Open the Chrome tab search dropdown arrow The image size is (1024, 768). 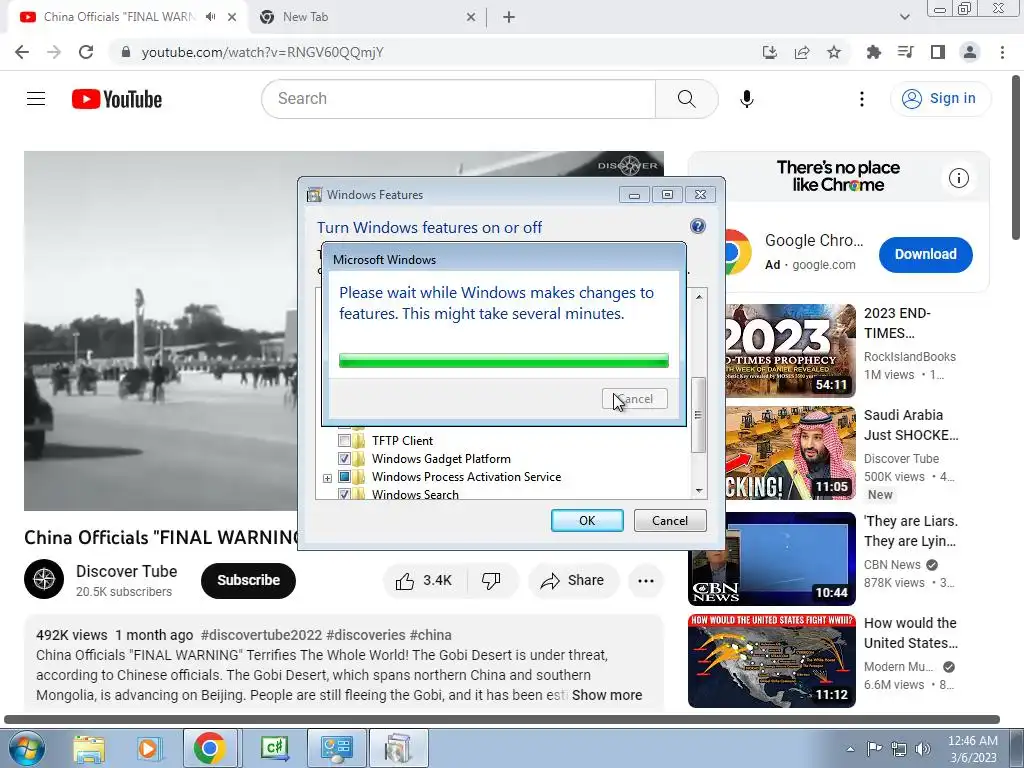coord(904,17)
